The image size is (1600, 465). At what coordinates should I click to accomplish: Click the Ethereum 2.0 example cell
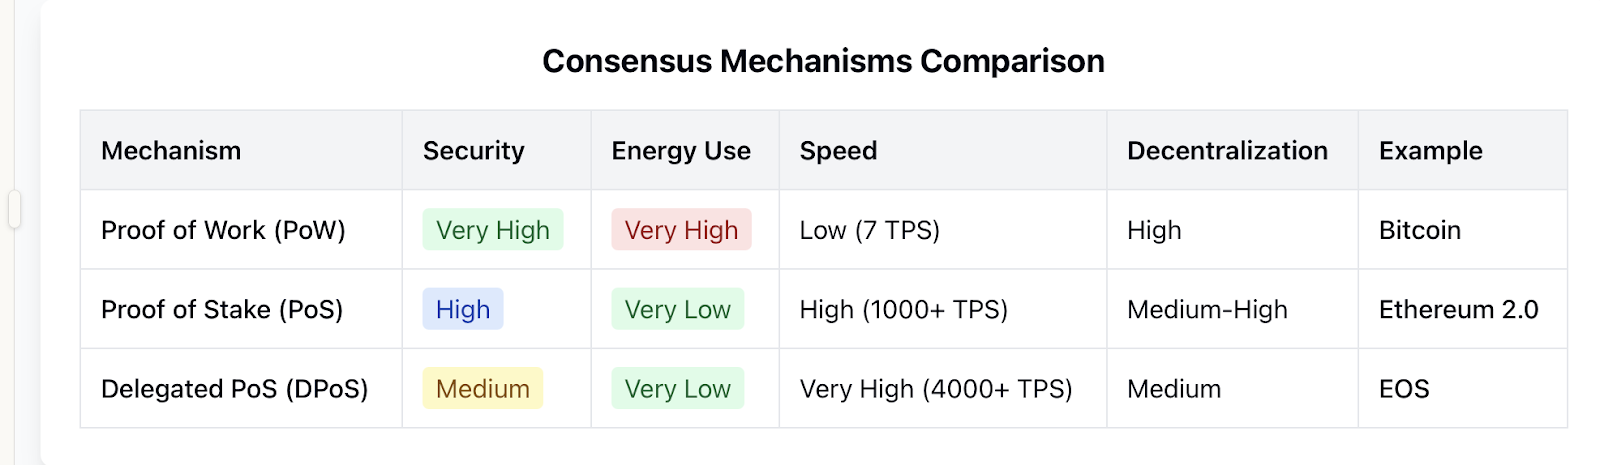[1458, 310]
